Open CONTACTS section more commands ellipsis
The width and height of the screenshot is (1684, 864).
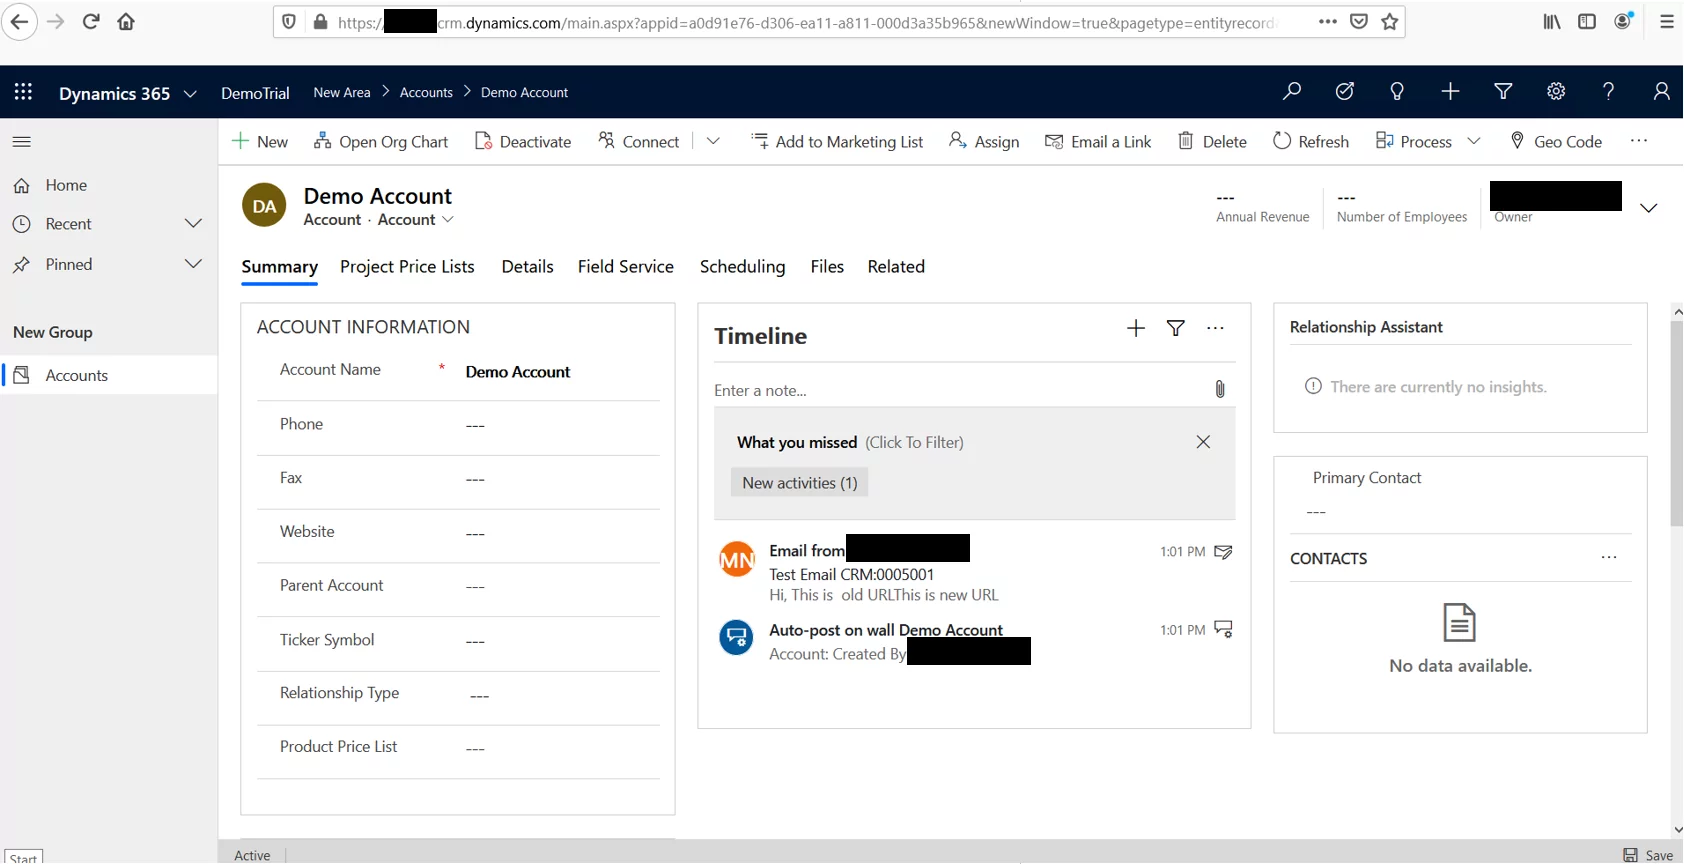(x=1609, y=558)
